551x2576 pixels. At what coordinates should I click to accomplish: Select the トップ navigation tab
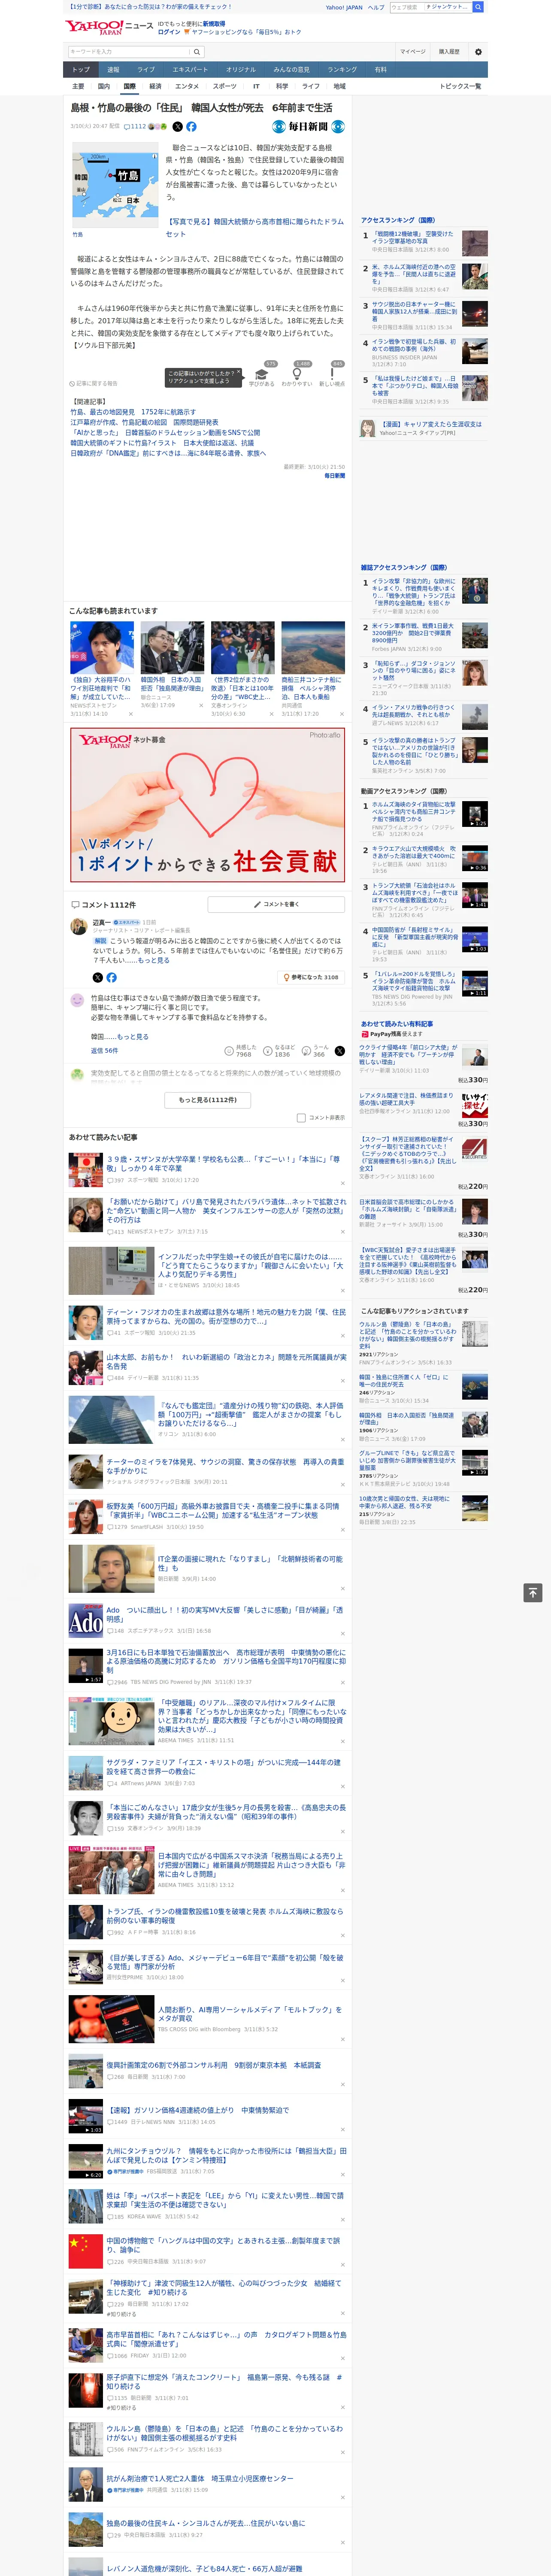point(81,70)
